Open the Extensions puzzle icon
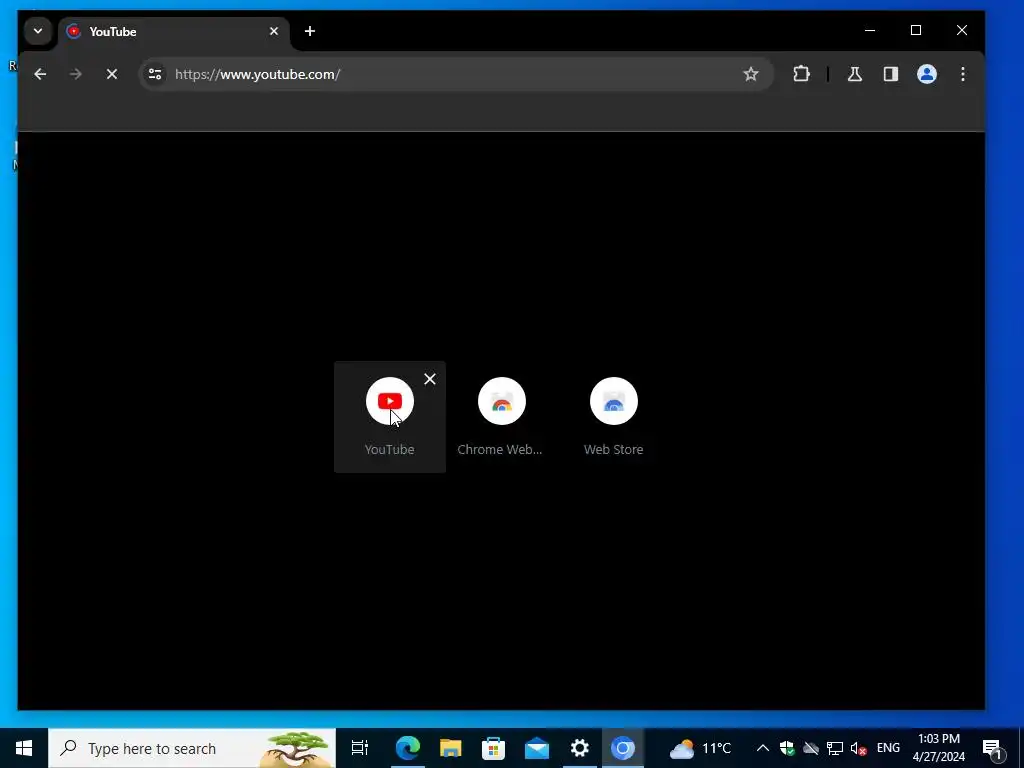 pos(801,74)
